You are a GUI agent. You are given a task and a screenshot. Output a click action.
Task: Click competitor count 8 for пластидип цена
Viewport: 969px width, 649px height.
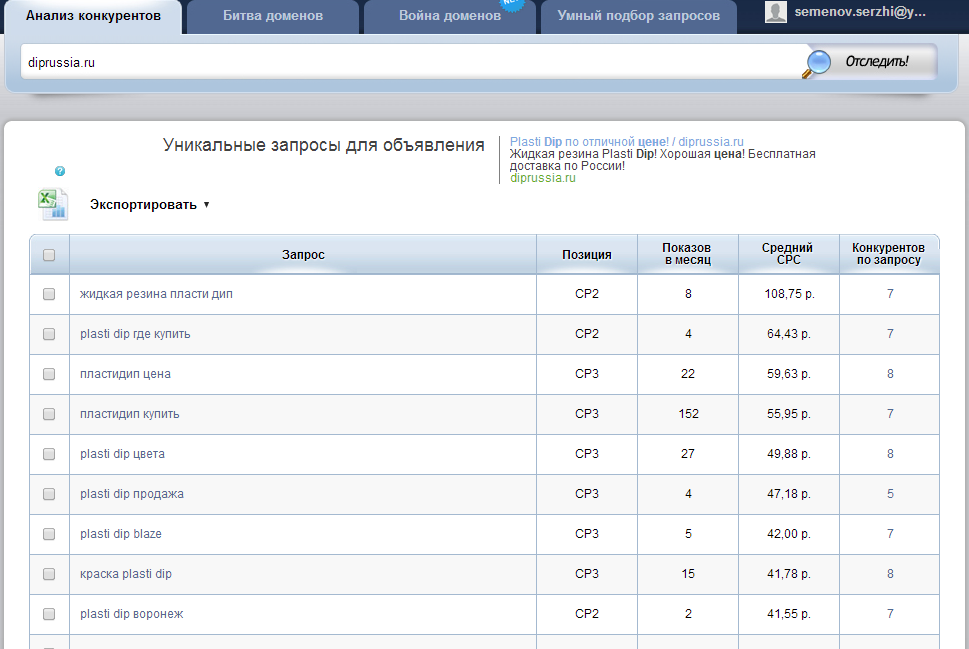890,374
